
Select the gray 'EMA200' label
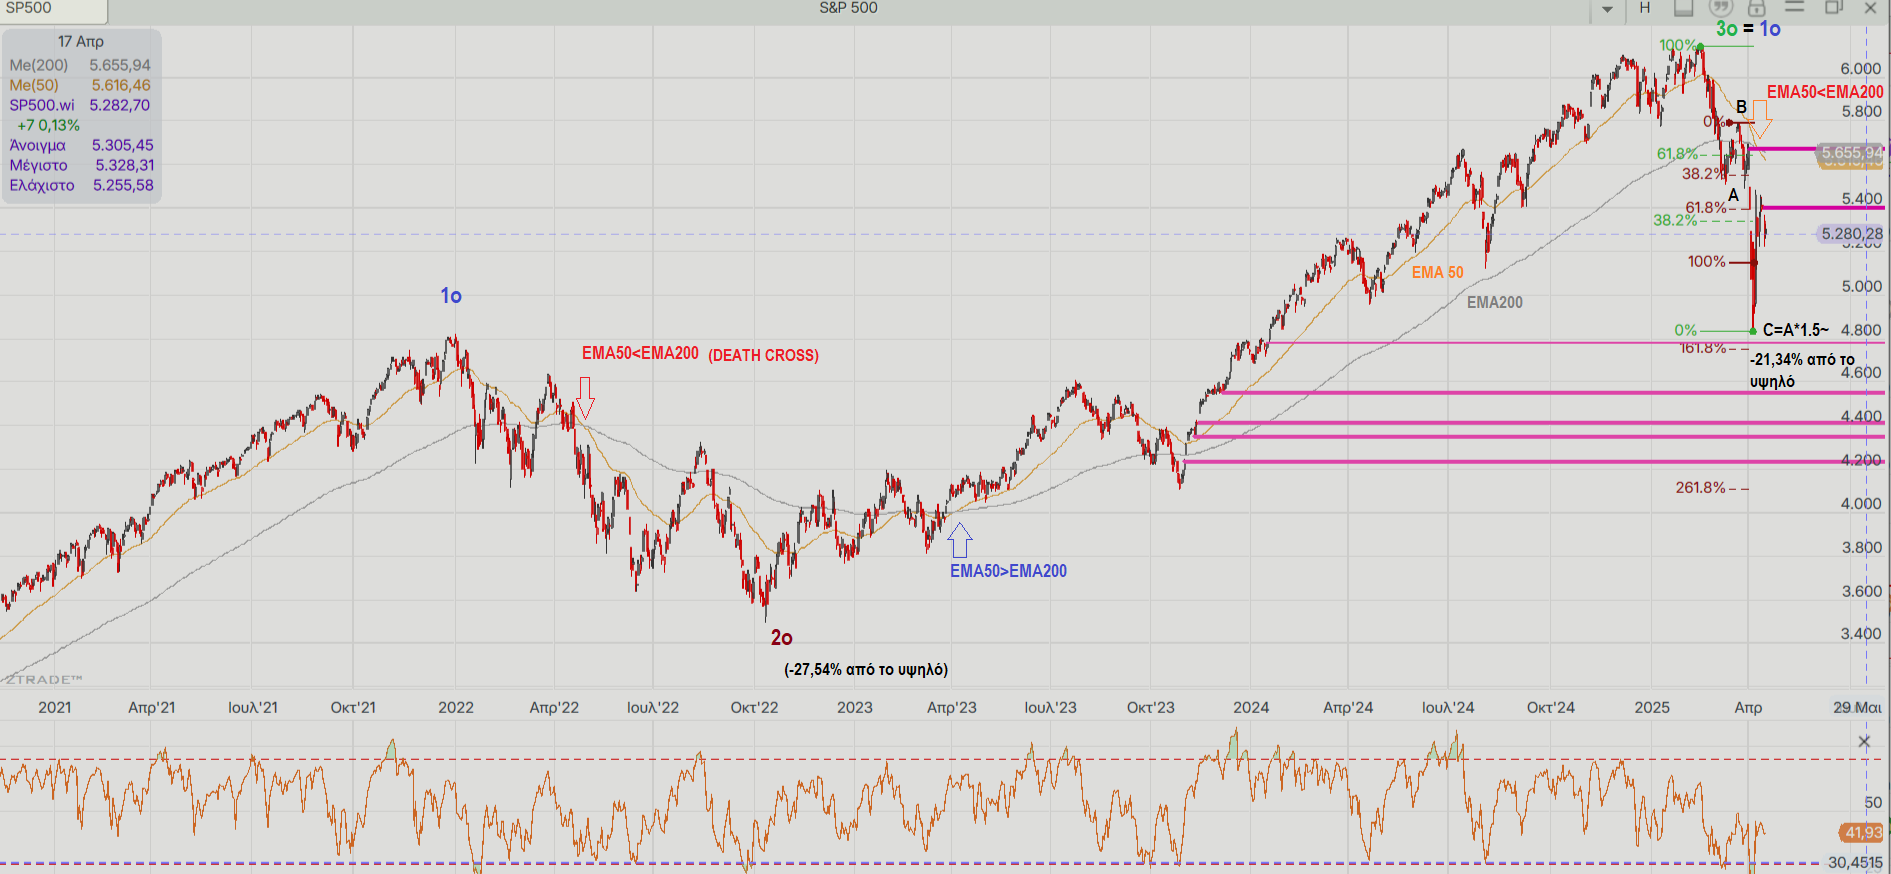(x=1495, y=302)
